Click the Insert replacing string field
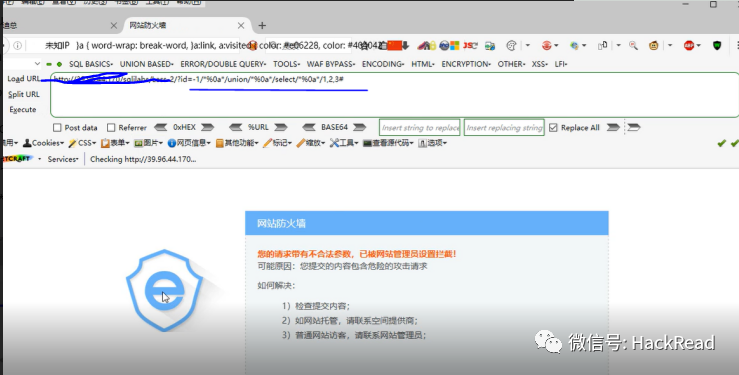The image size is (739, 375). click(x=504, y=127)
